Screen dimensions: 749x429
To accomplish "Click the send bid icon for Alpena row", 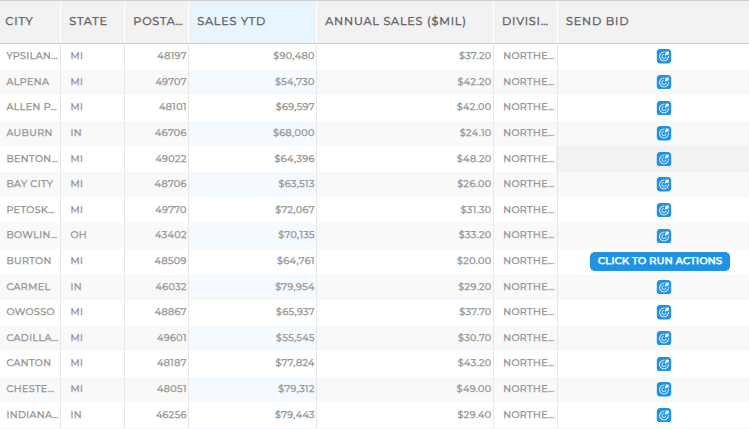I will coord(663,82).
